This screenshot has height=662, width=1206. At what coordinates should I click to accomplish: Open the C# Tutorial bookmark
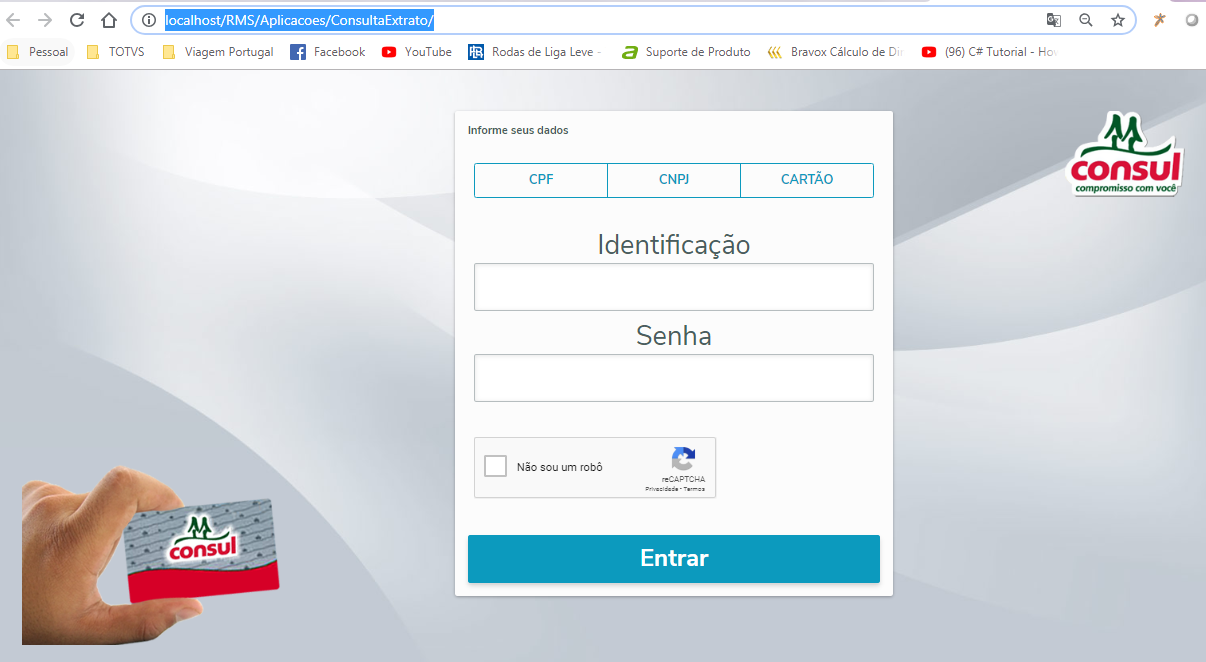pos(990,52)
